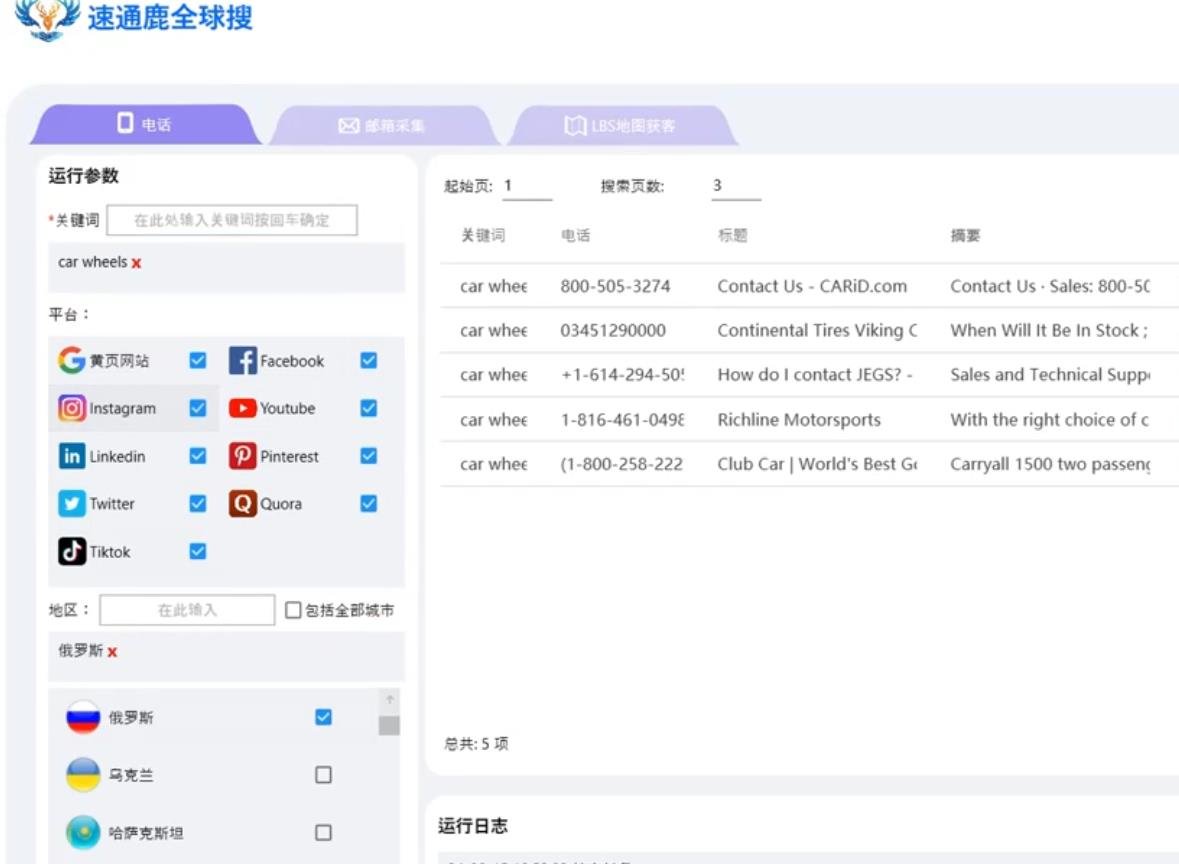Remove the 俄罗斯 region tag

point(112,652)
